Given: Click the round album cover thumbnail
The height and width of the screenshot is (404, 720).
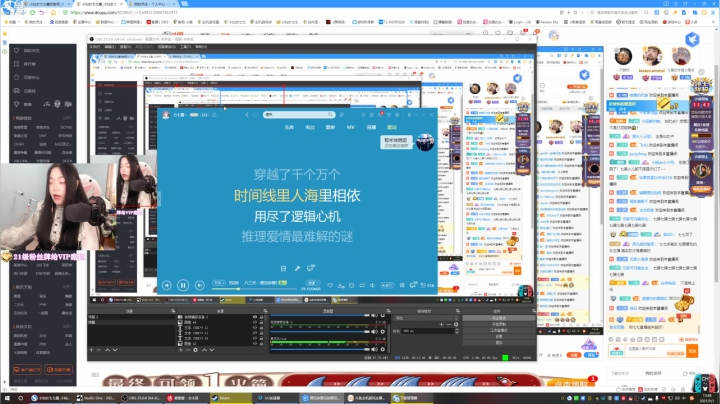Looking at the screenshot, I should (x=425, y=142).
